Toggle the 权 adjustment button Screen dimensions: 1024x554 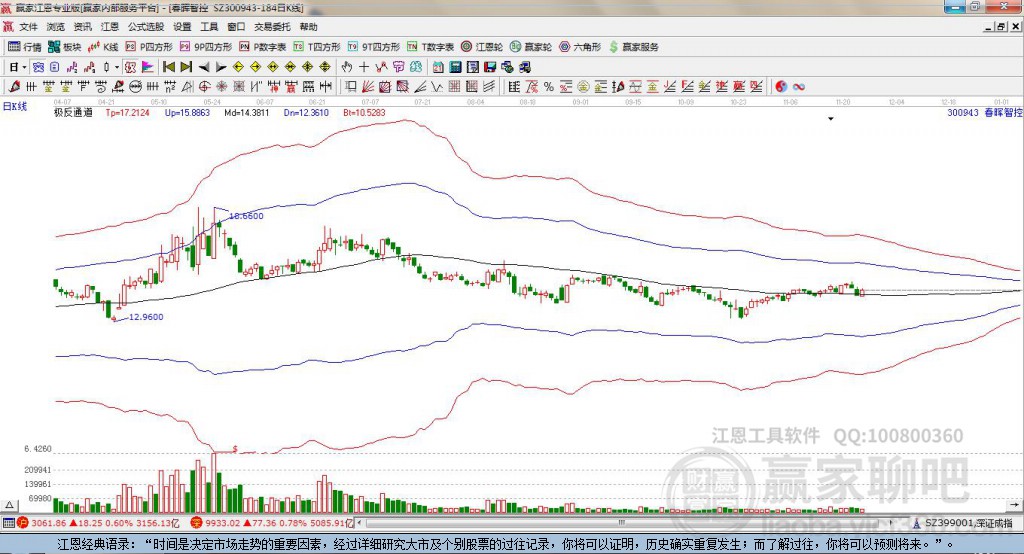130,67
